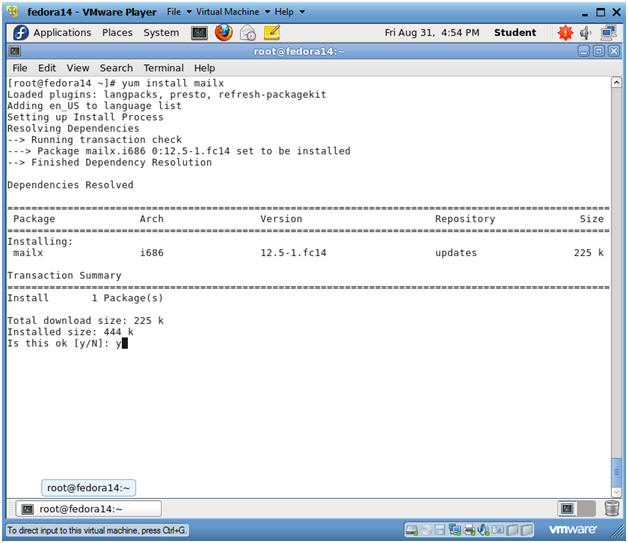Open the Places menu
The width and height of the screenshot is (628, 543).
coord(117,32)
